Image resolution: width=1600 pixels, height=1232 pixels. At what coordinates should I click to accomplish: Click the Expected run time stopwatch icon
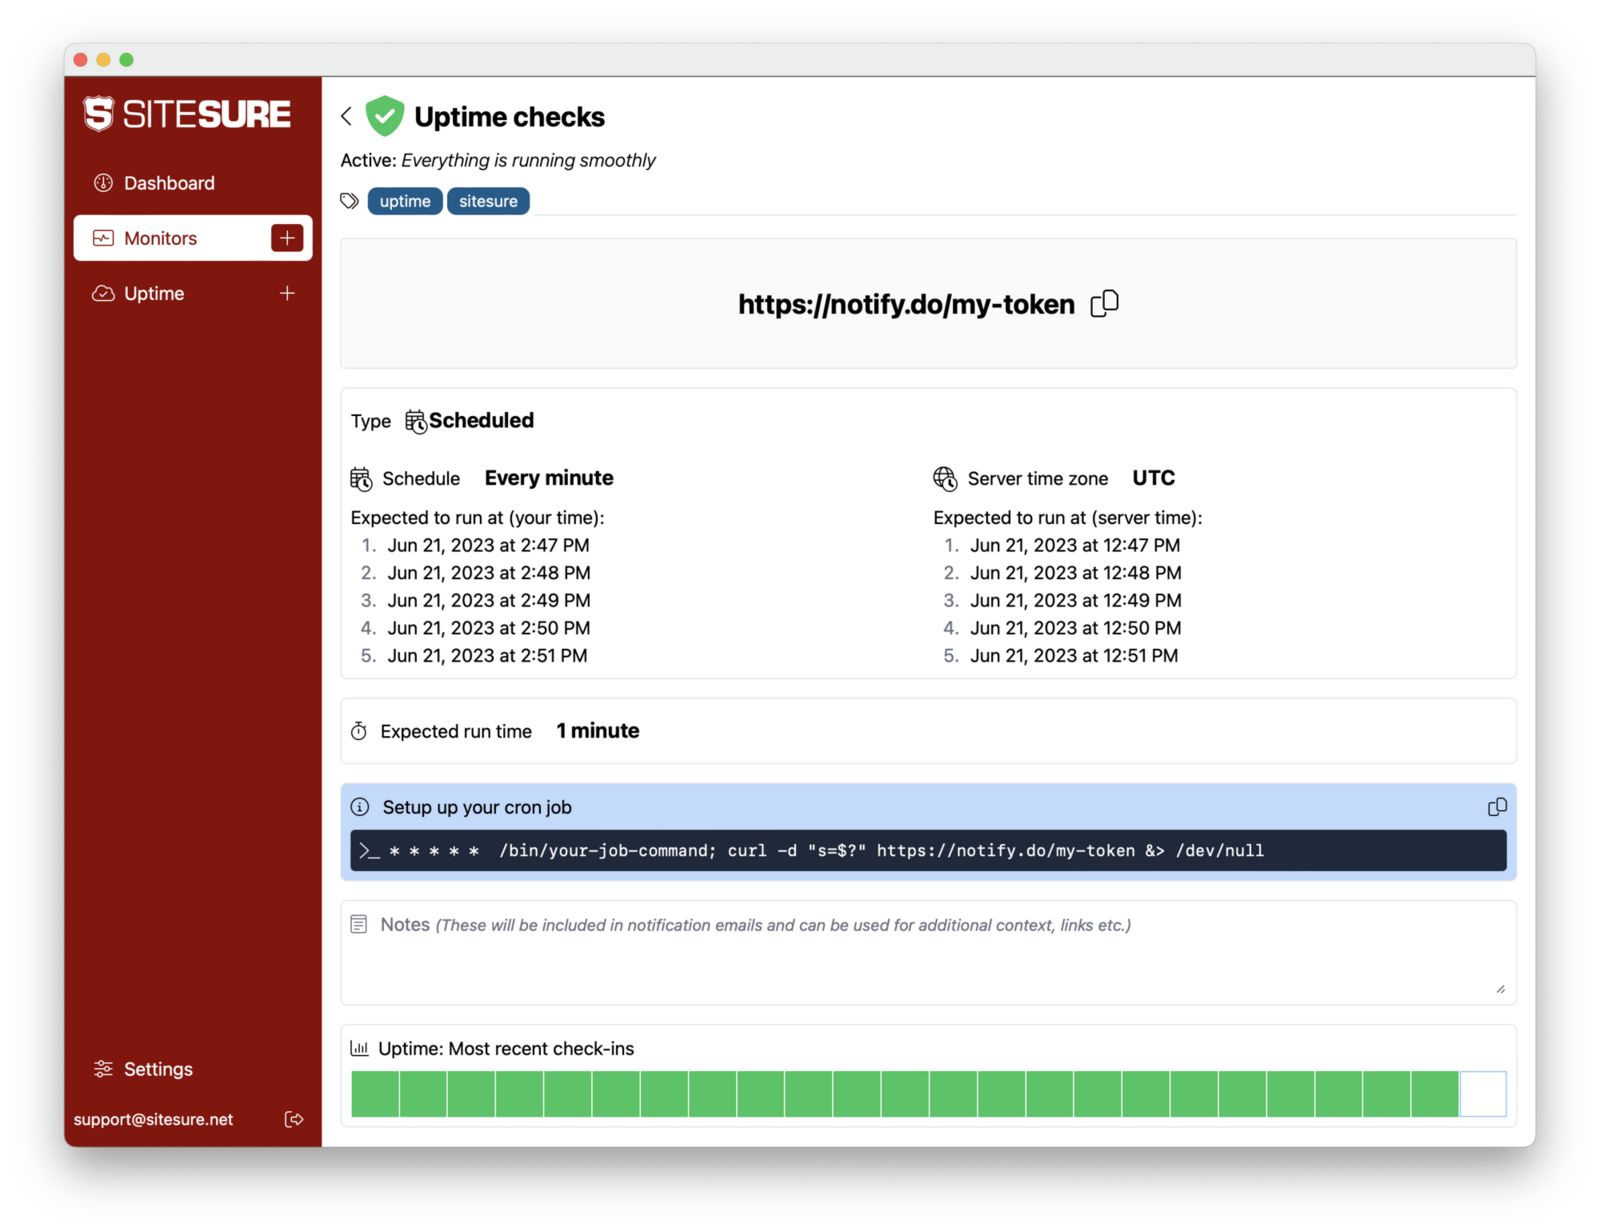(359, 731)
